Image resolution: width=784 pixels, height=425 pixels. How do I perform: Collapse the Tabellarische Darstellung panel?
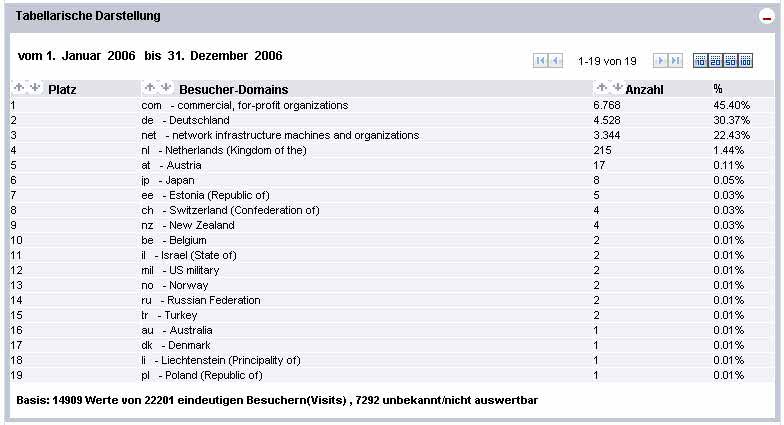(766, 17)
